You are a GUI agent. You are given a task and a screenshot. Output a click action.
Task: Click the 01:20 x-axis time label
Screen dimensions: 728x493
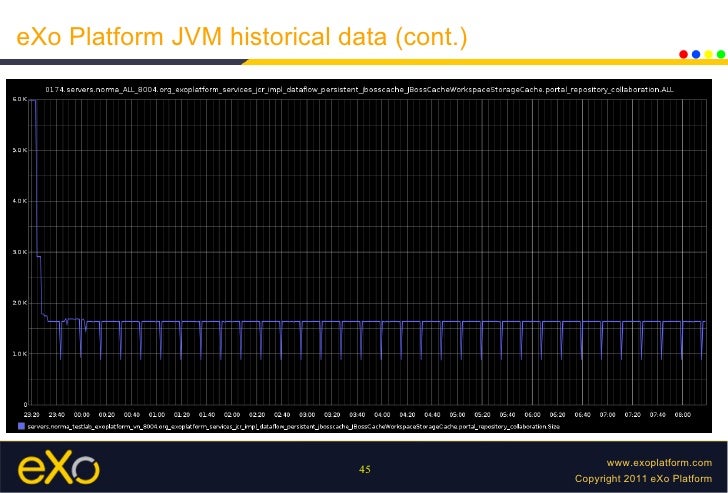182,415
